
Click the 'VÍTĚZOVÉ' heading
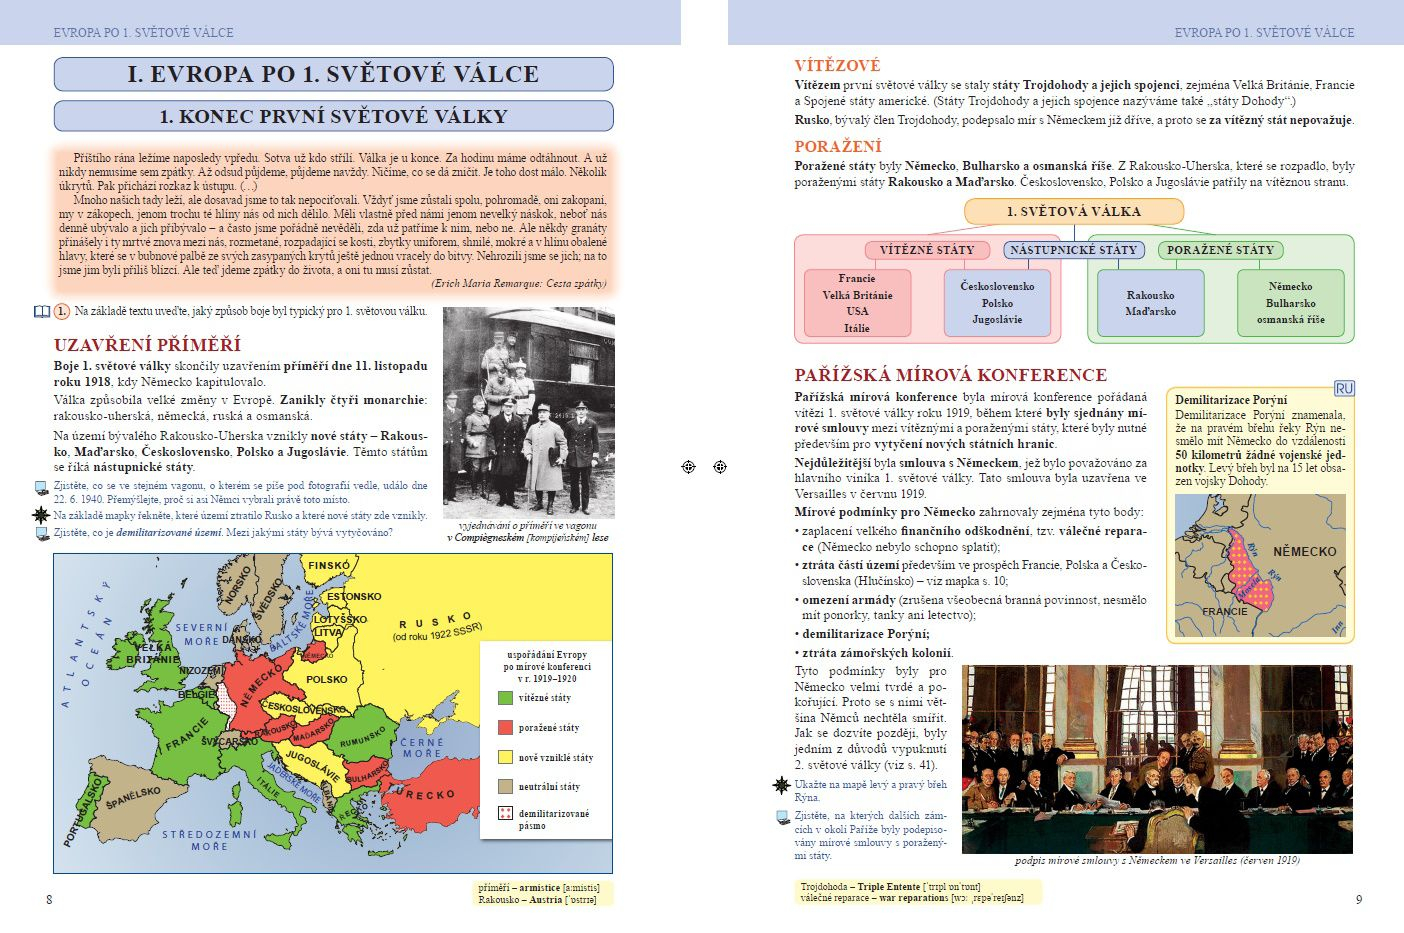(x=838, y=66)
